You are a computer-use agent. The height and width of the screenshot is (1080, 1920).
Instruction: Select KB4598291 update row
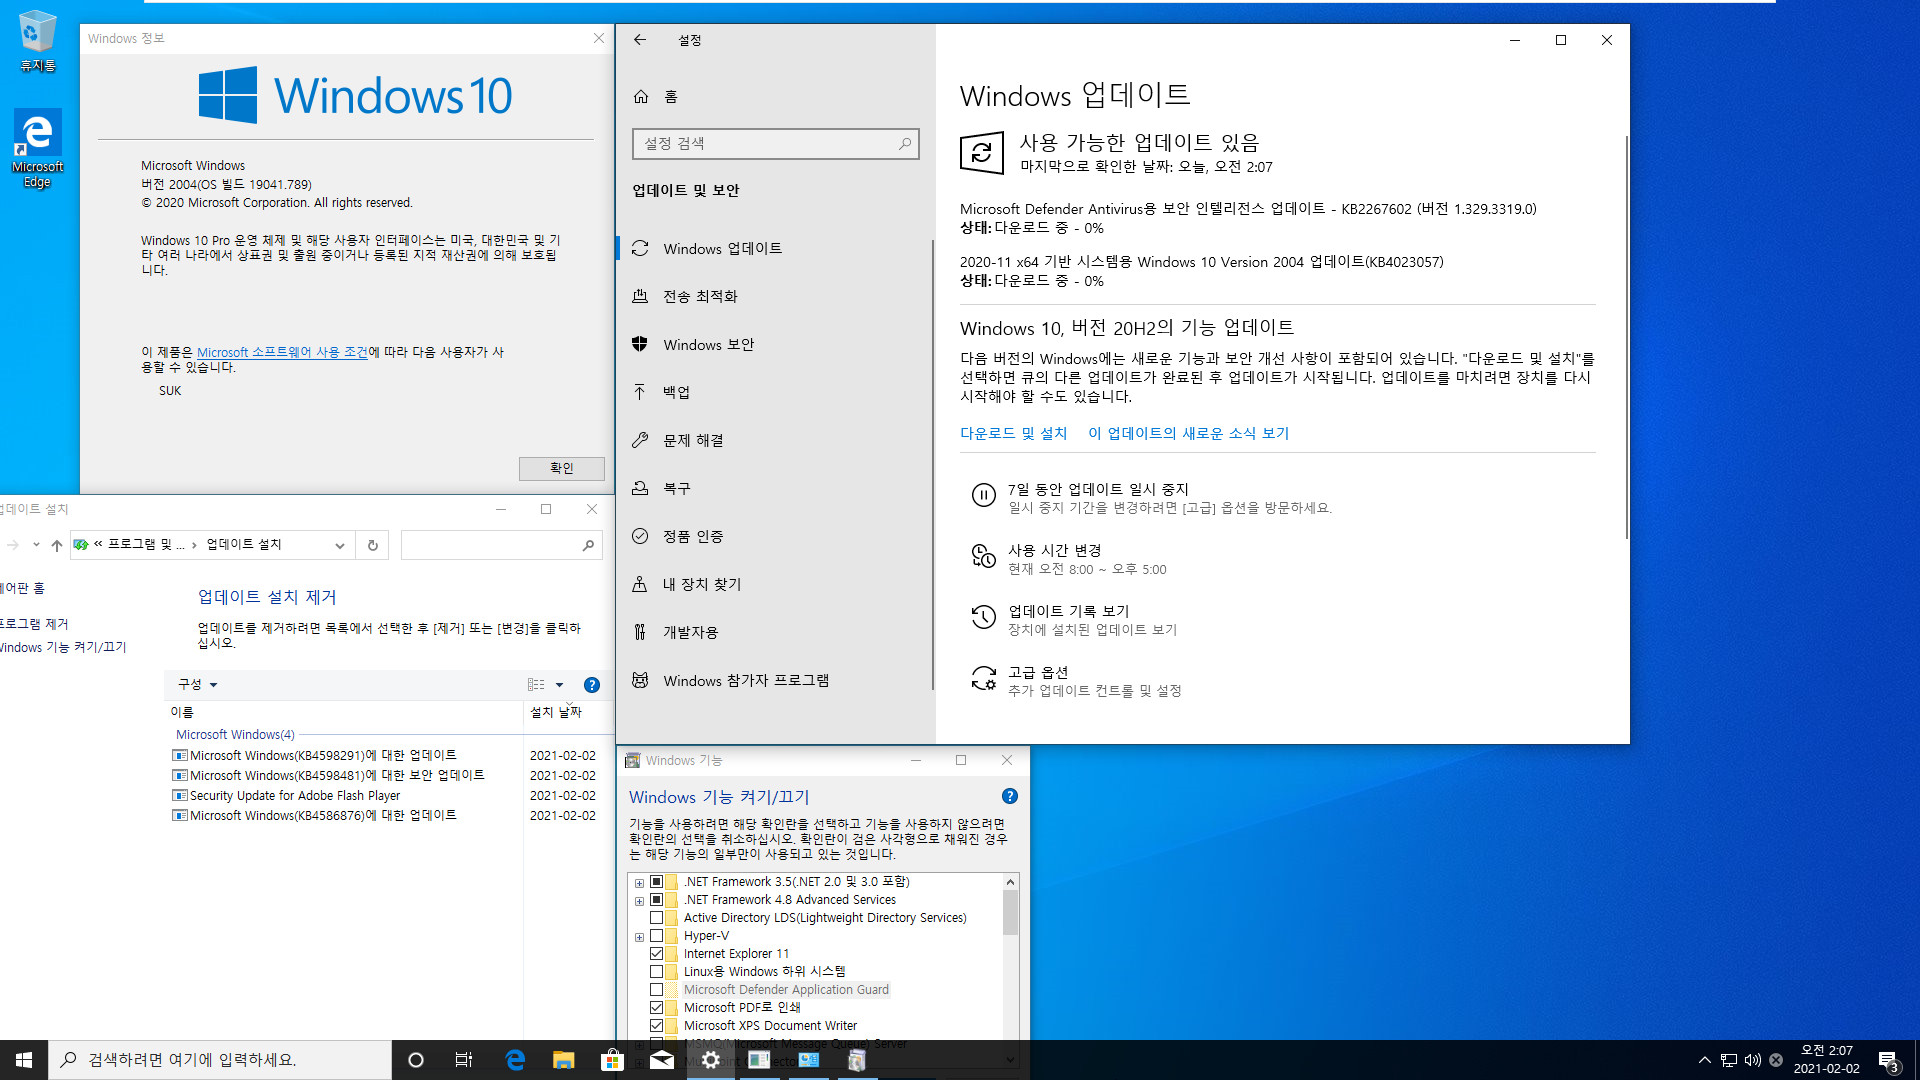coord(384,755)
